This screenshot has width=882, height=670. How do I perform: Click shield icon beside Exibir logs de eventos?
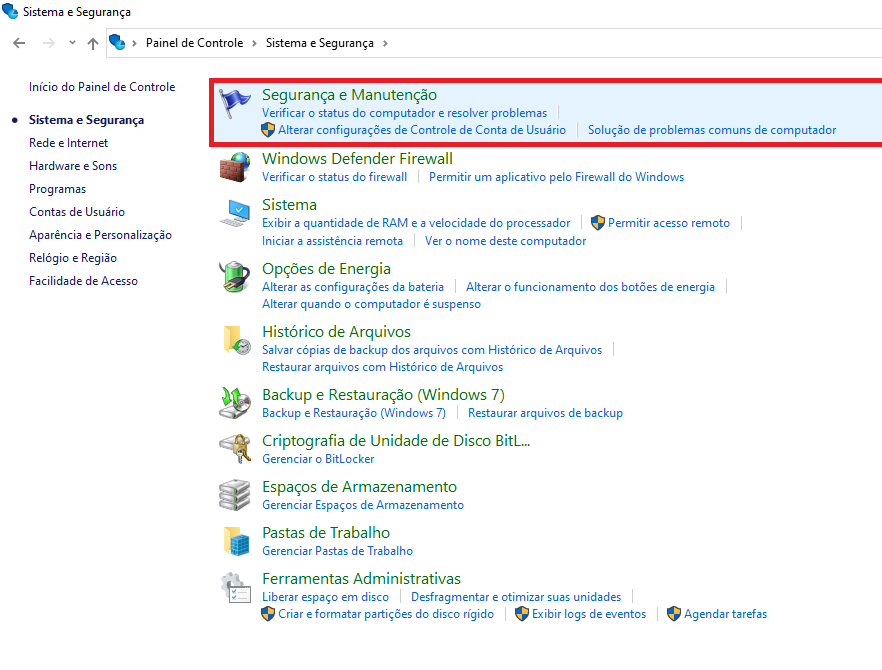click(522, 614)
